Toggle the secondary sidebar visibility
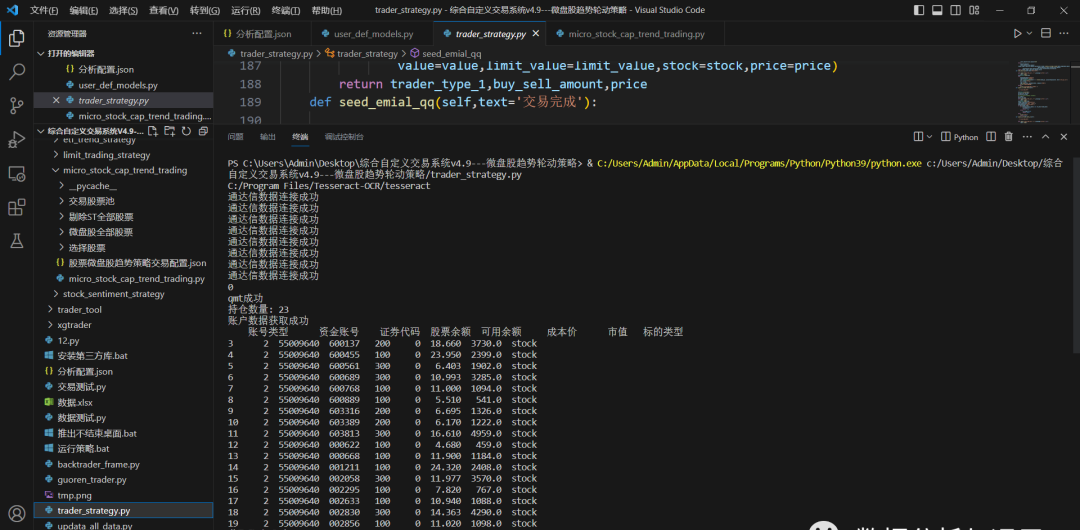This screenshot has height=530, width=1080. (x=956, y=10)
